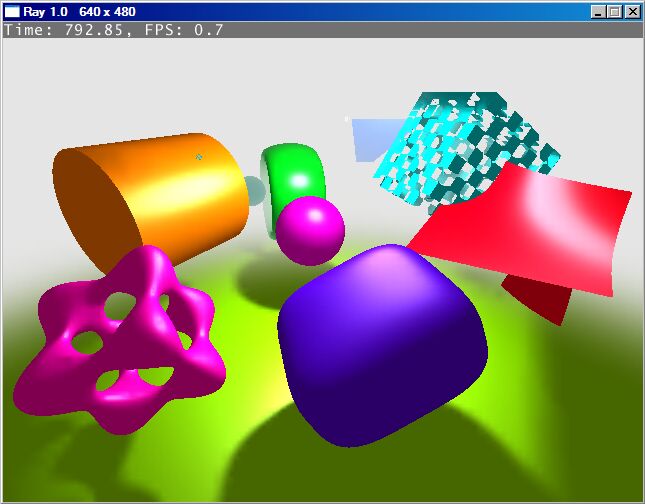Close the Ray 1.0 window

click(633, 12)
